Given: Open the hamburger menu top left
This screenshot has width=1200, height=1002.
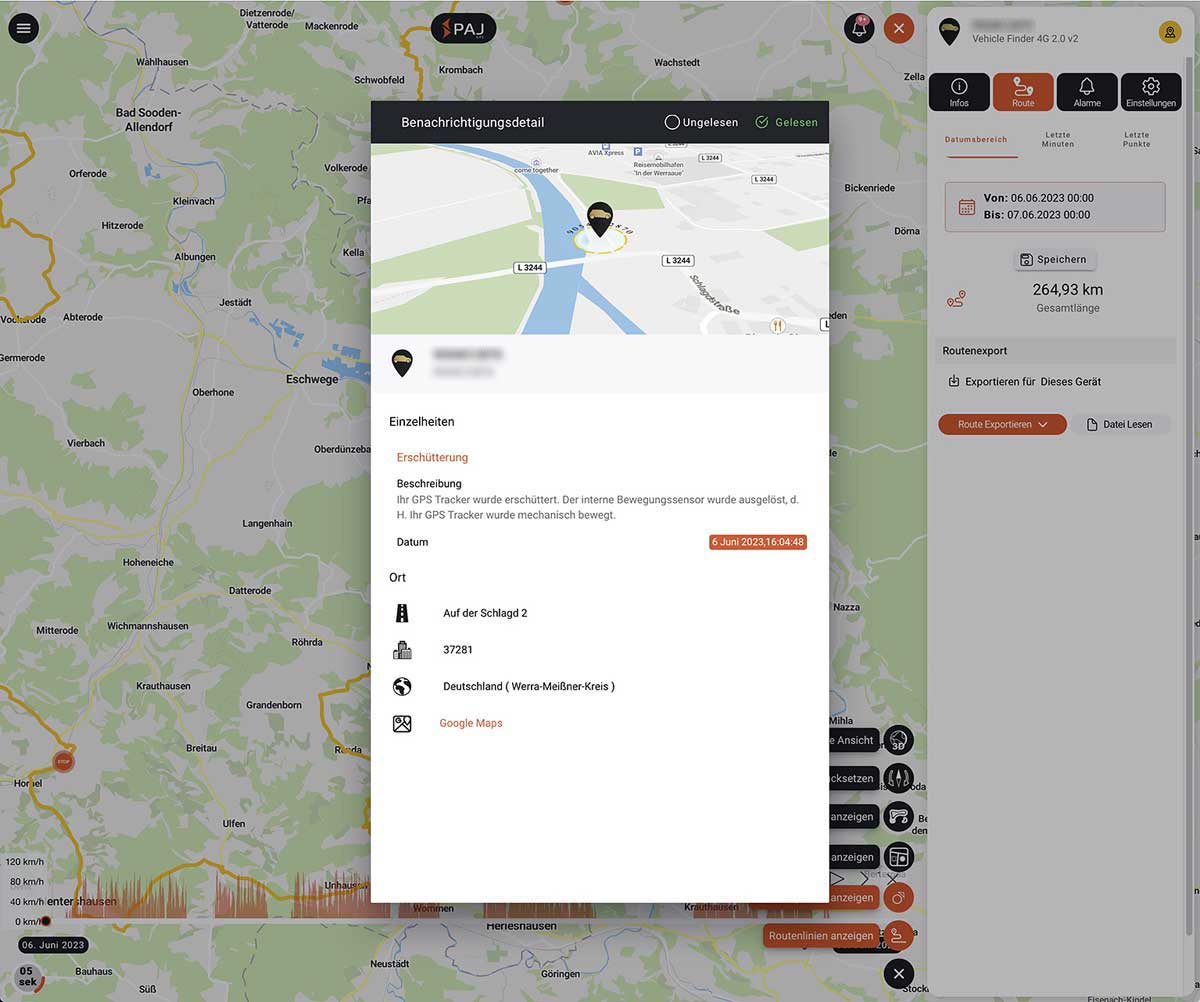Looking at the screenshot, I should [23, 27].
